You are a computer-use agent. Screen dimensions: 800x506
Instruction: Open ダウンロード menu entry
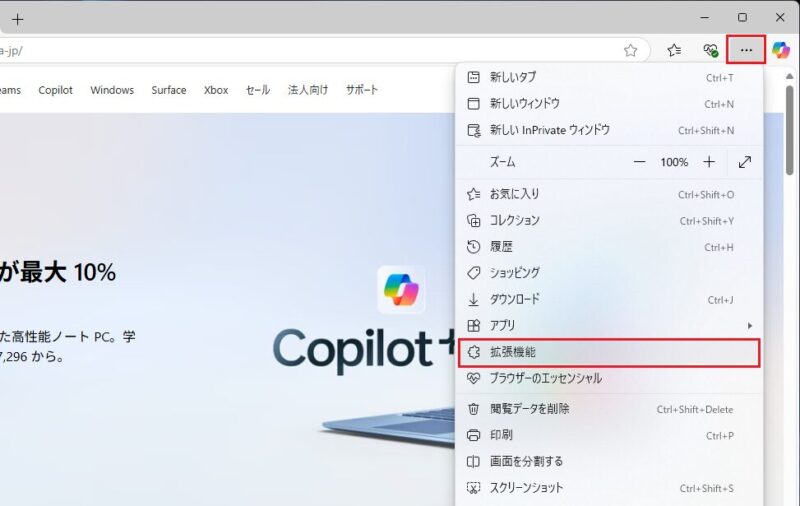(x=609, y=299)
